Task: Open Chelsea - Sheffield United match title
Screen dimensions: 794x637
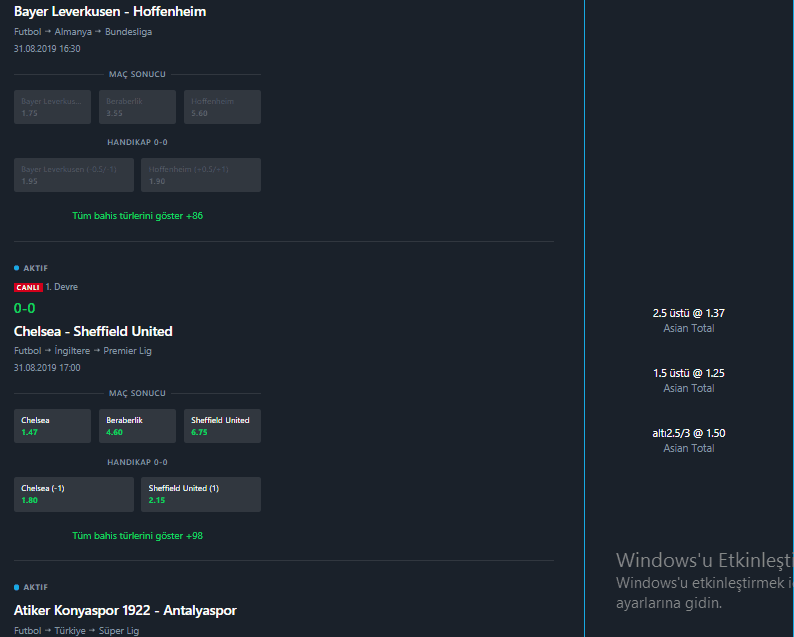Action: pyautogui.click(x=93, y=331)
